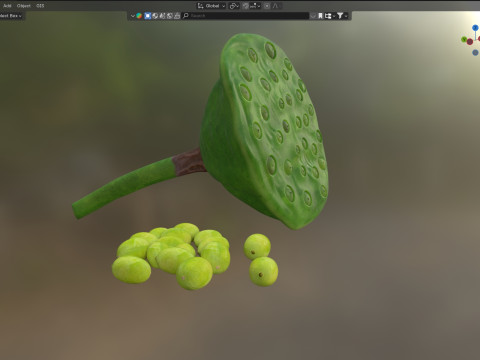Viewport: 480px width, 360px height.
Task: Click the sphere icon next to the blue icon
Action: click(x=155, y=16)
